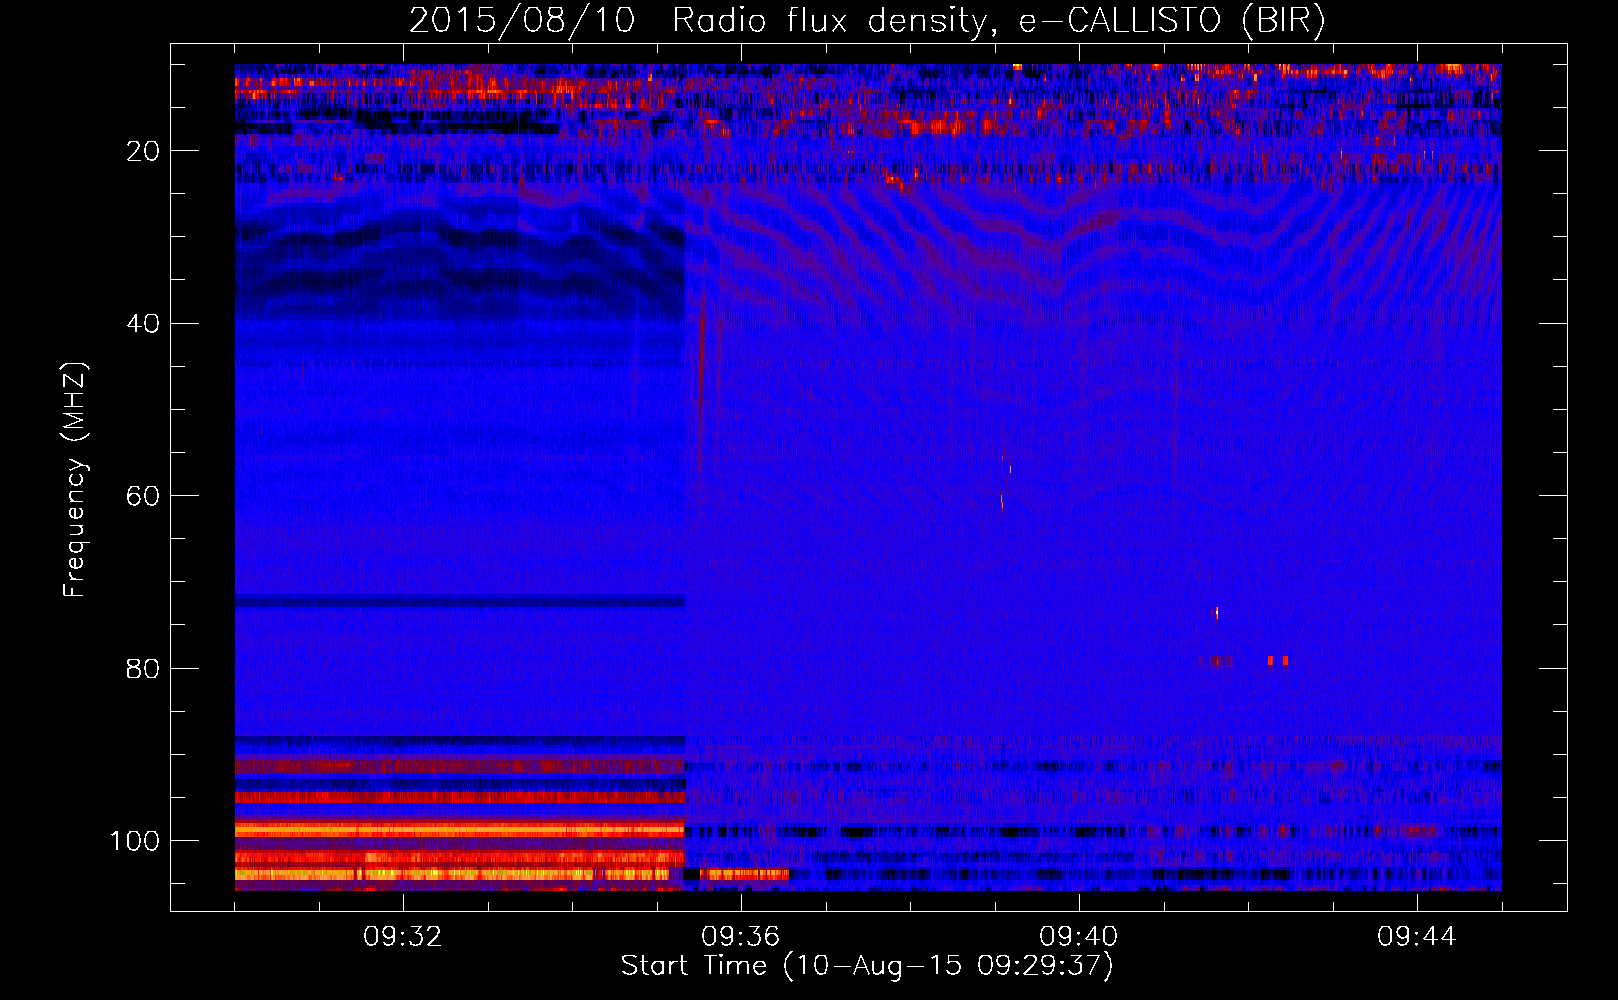1618x1000 pixels.
Task: Select the 80 frequency tick label
Action: coord(143,668)
